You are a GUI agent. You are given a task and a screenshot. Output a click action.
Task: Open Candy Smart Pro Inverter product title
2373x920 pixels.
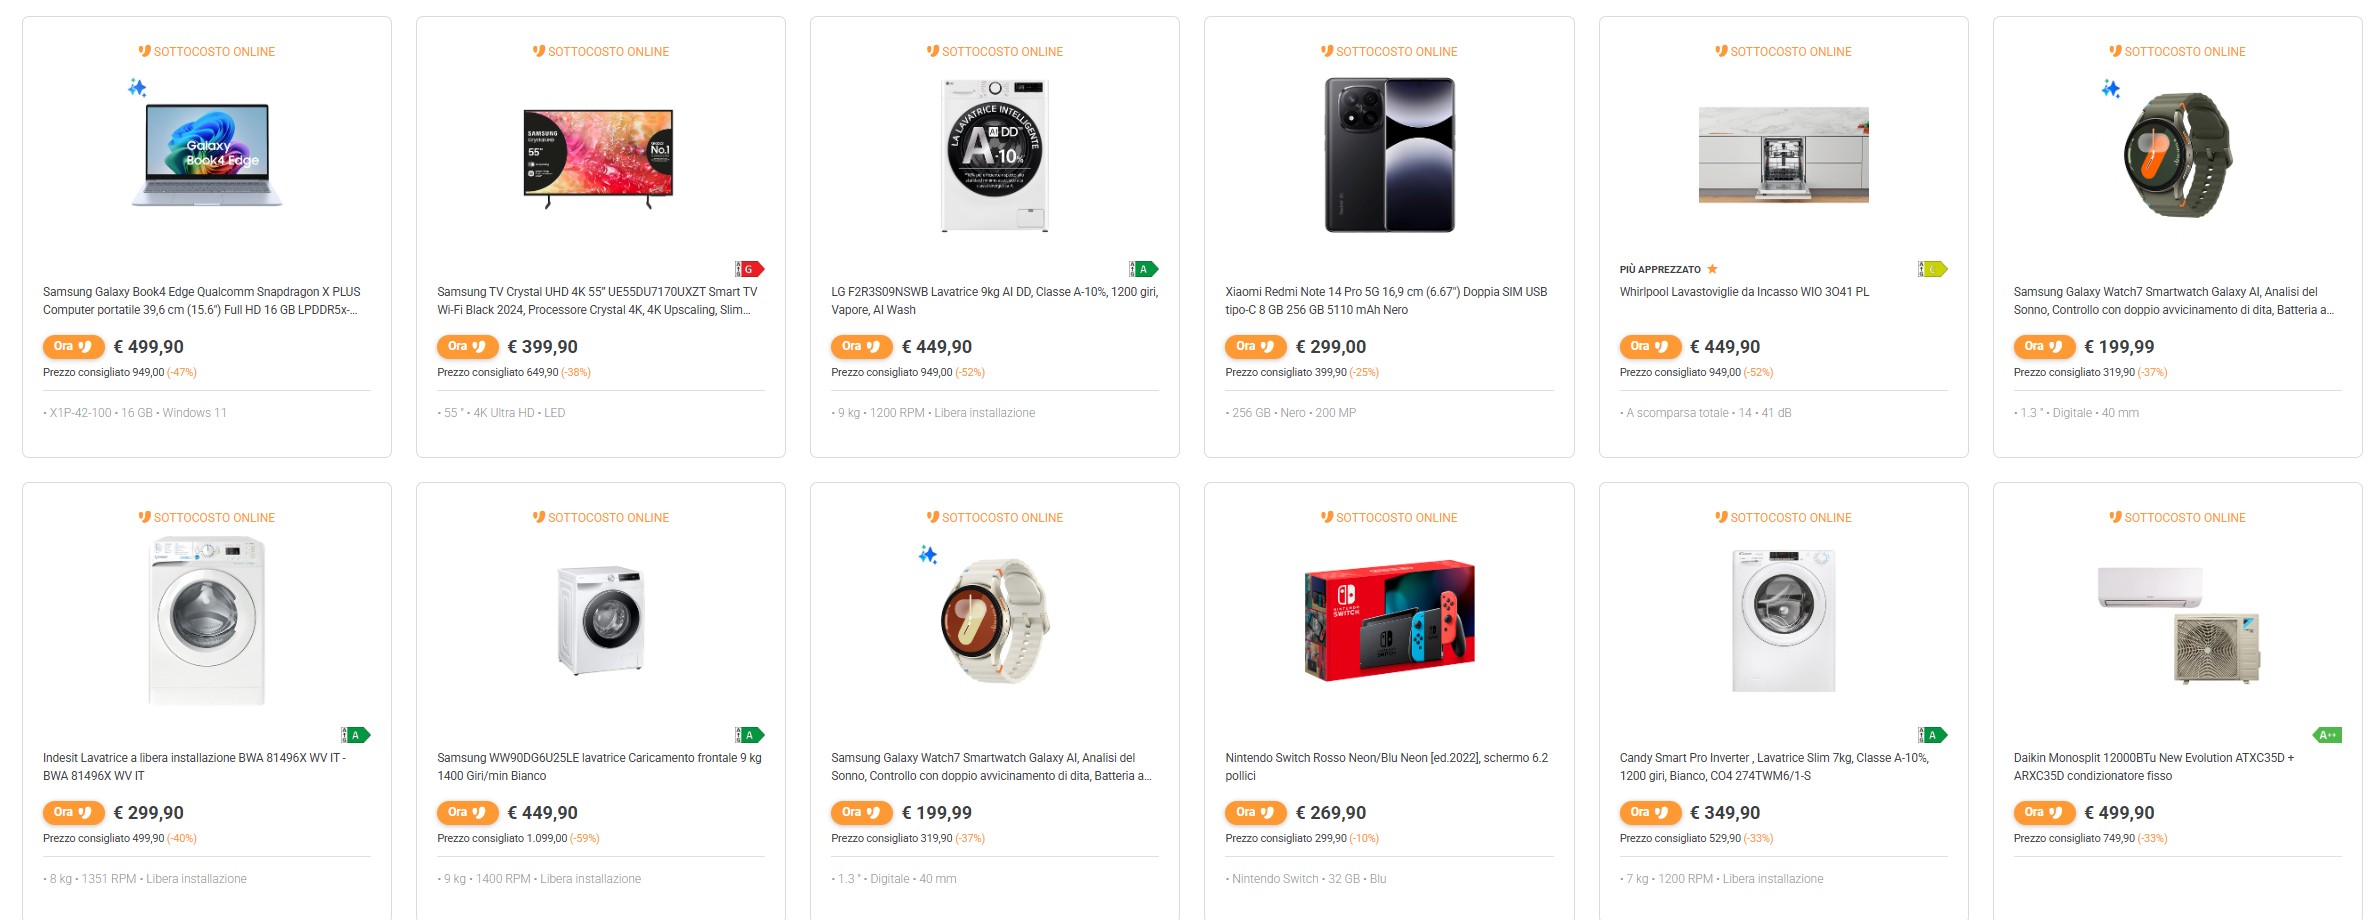tap(1773, 767)
